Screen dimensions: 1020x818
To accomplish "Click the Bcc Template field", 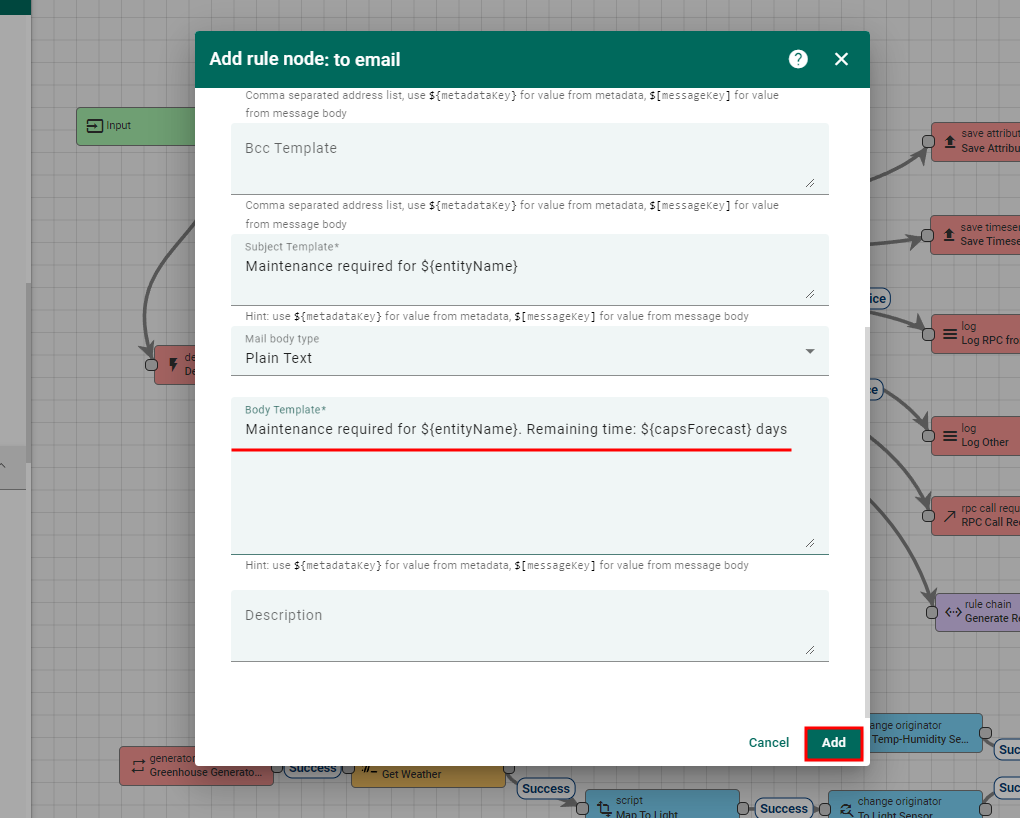I will (x=529, y=158).
